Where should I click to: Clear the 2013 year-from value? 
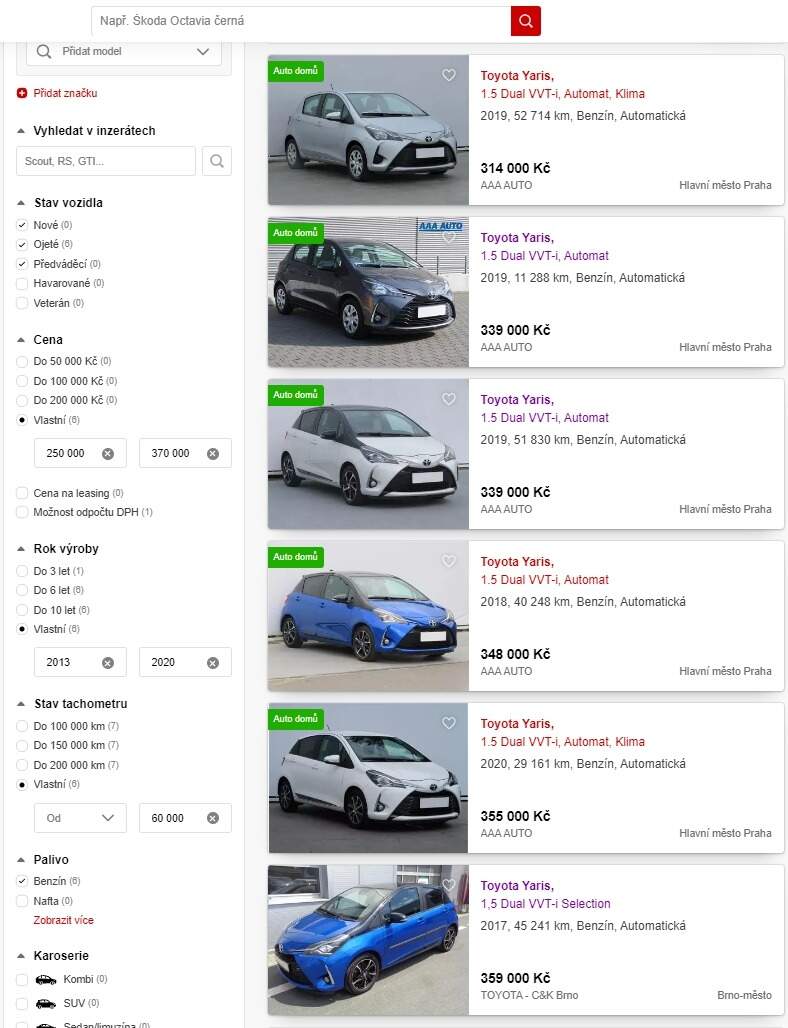pyautogui.click(x=108, y=663)
